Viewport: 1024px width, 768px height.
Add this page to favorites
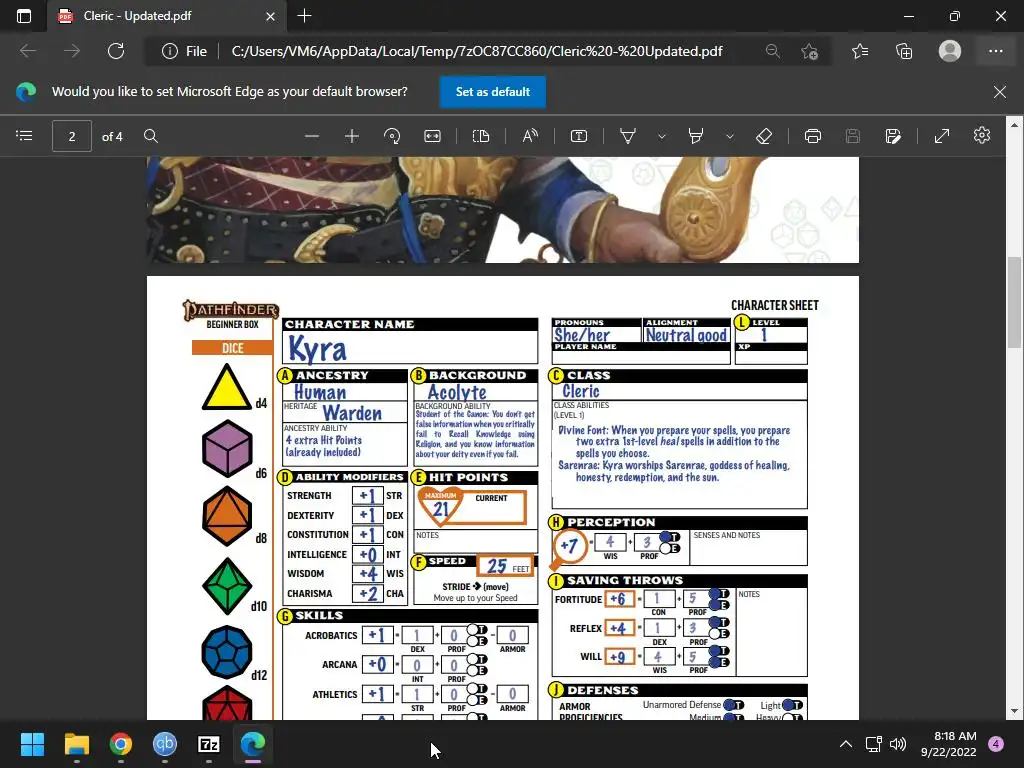coord(810,51)
